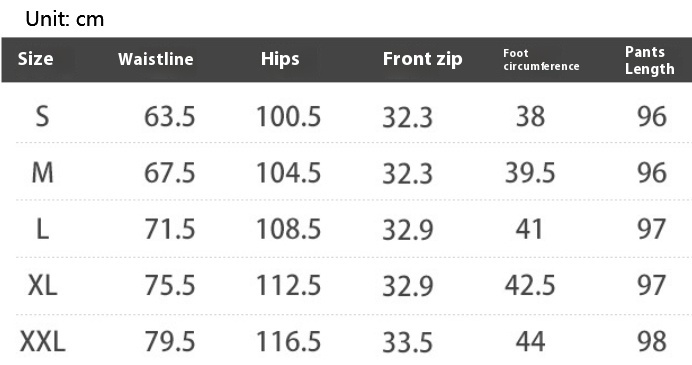Screen dimensions: 692x365
Task: Click the 42.5 foot circumference value
Action: click(x=530, y=285)
